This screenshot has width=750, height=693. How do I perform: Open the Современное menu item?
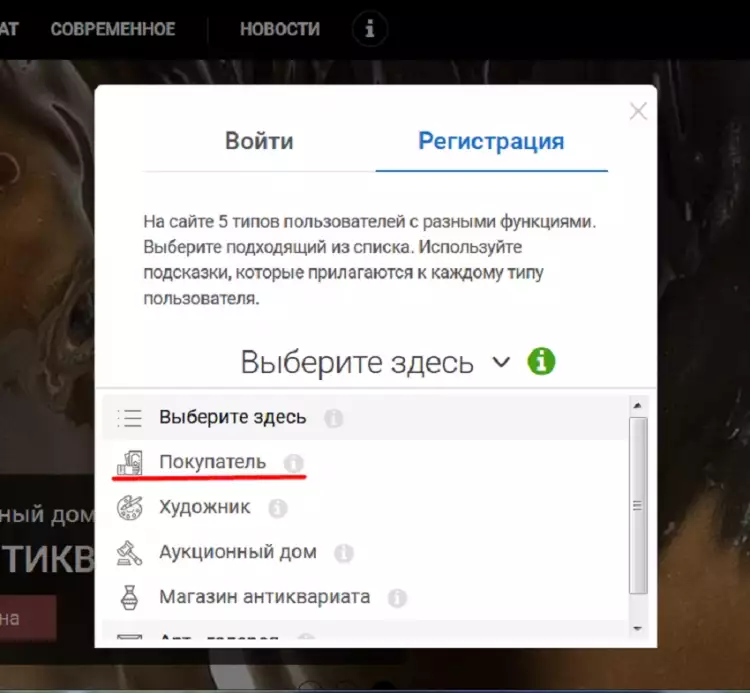(113, 29)
